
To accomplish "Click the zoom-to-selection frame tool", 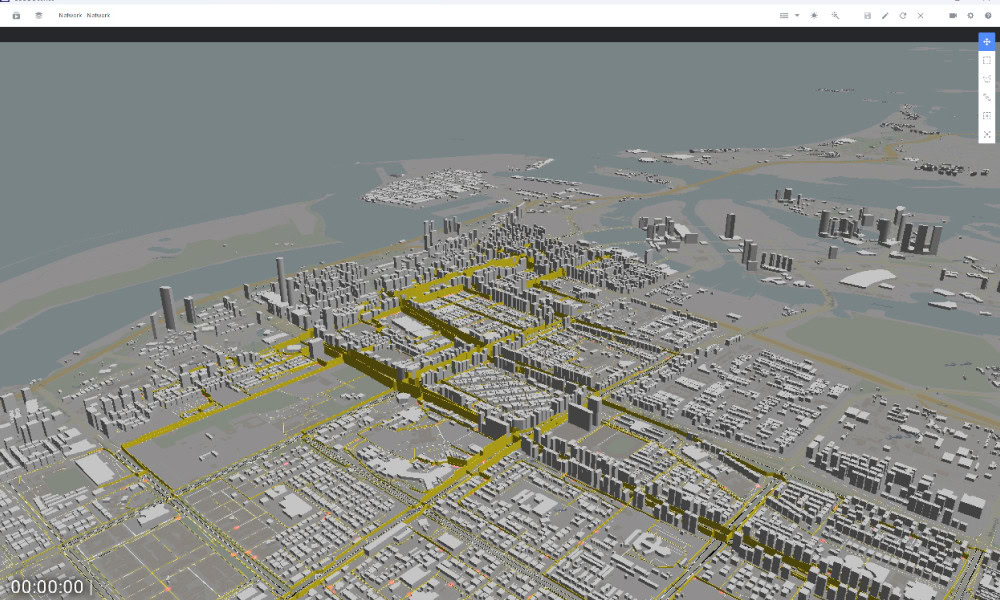I will pos(987,116).
